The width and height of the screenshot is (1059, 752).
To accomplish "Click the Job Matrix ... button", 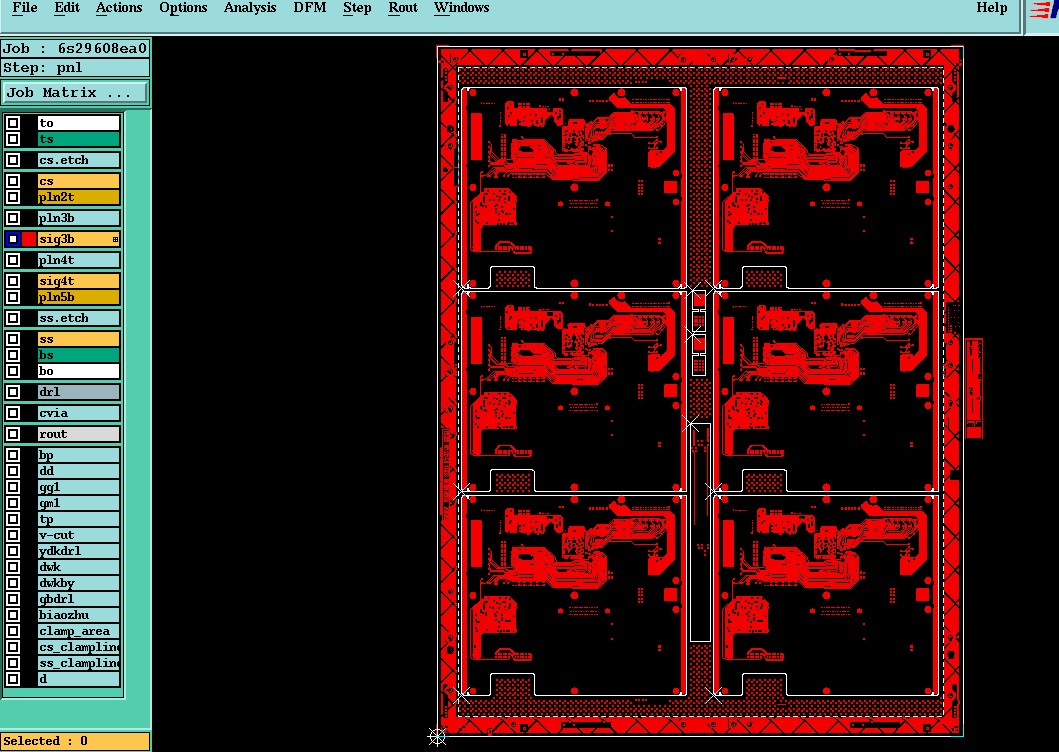I will click(x=75, y=93).
